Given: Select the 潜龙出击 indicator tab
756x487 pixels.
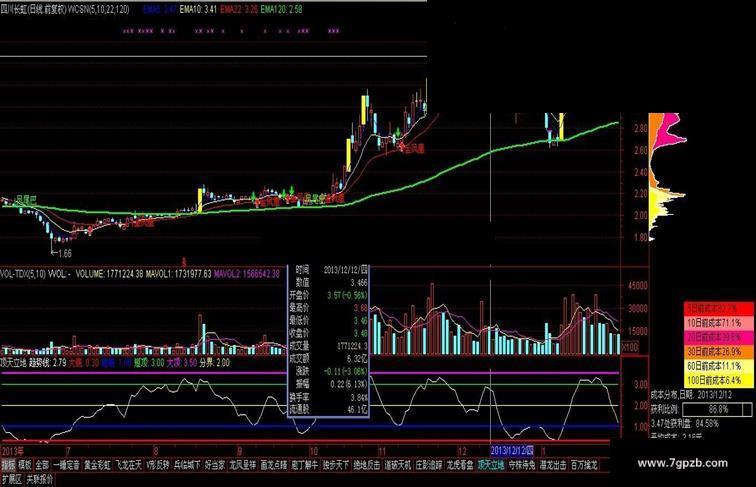Looking at the screenshot, I should pyautogui.click(x=553, y=465).
